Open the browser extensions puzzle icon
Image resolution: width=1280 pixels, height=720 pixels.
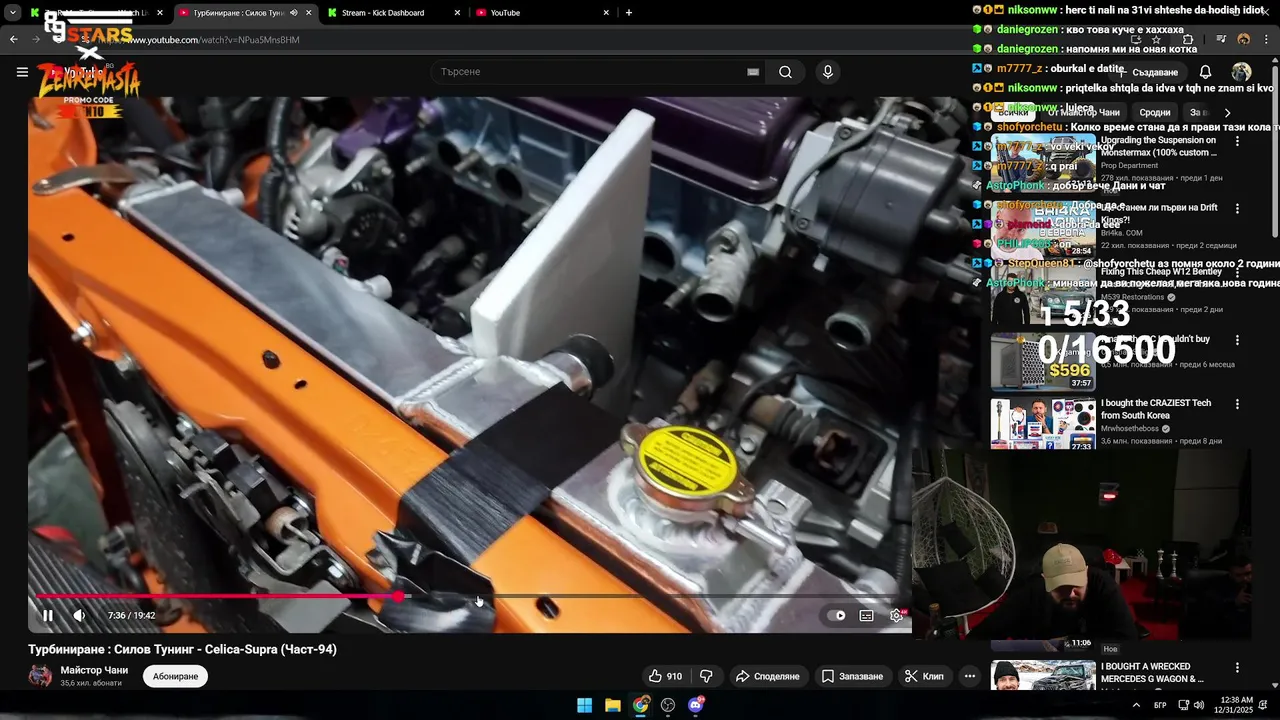pyautogui.click(x=1188, y=40)
